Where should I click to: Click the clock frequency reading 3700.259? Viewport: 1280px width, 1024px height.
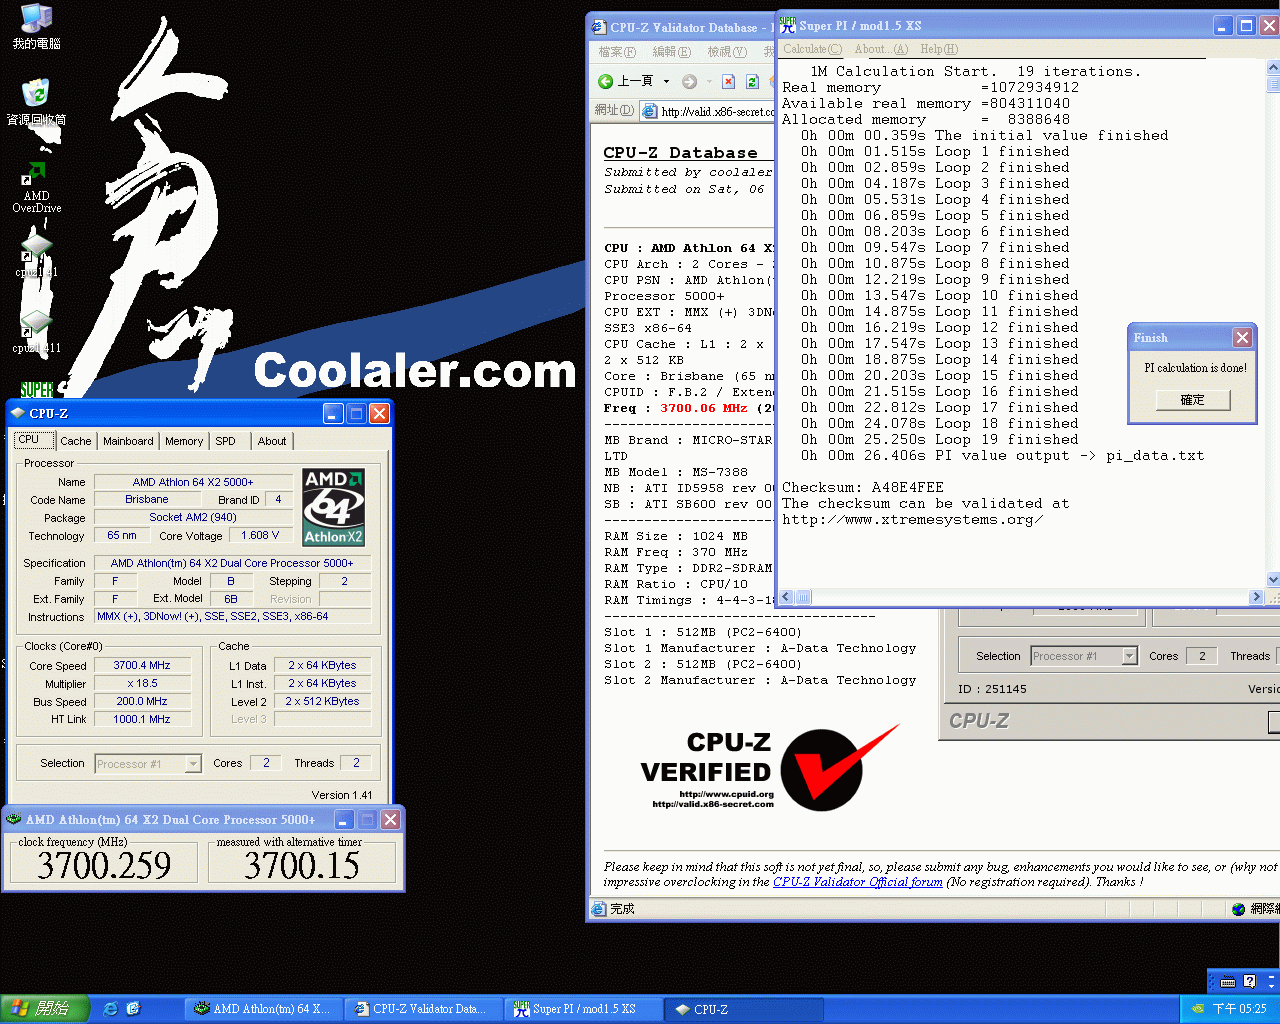tap(104, 865)
